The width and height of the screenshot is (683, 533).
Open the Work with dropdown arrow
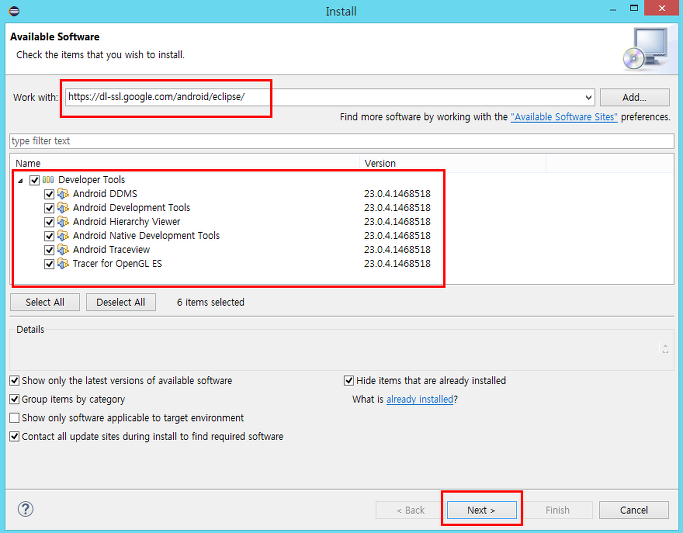588,97
